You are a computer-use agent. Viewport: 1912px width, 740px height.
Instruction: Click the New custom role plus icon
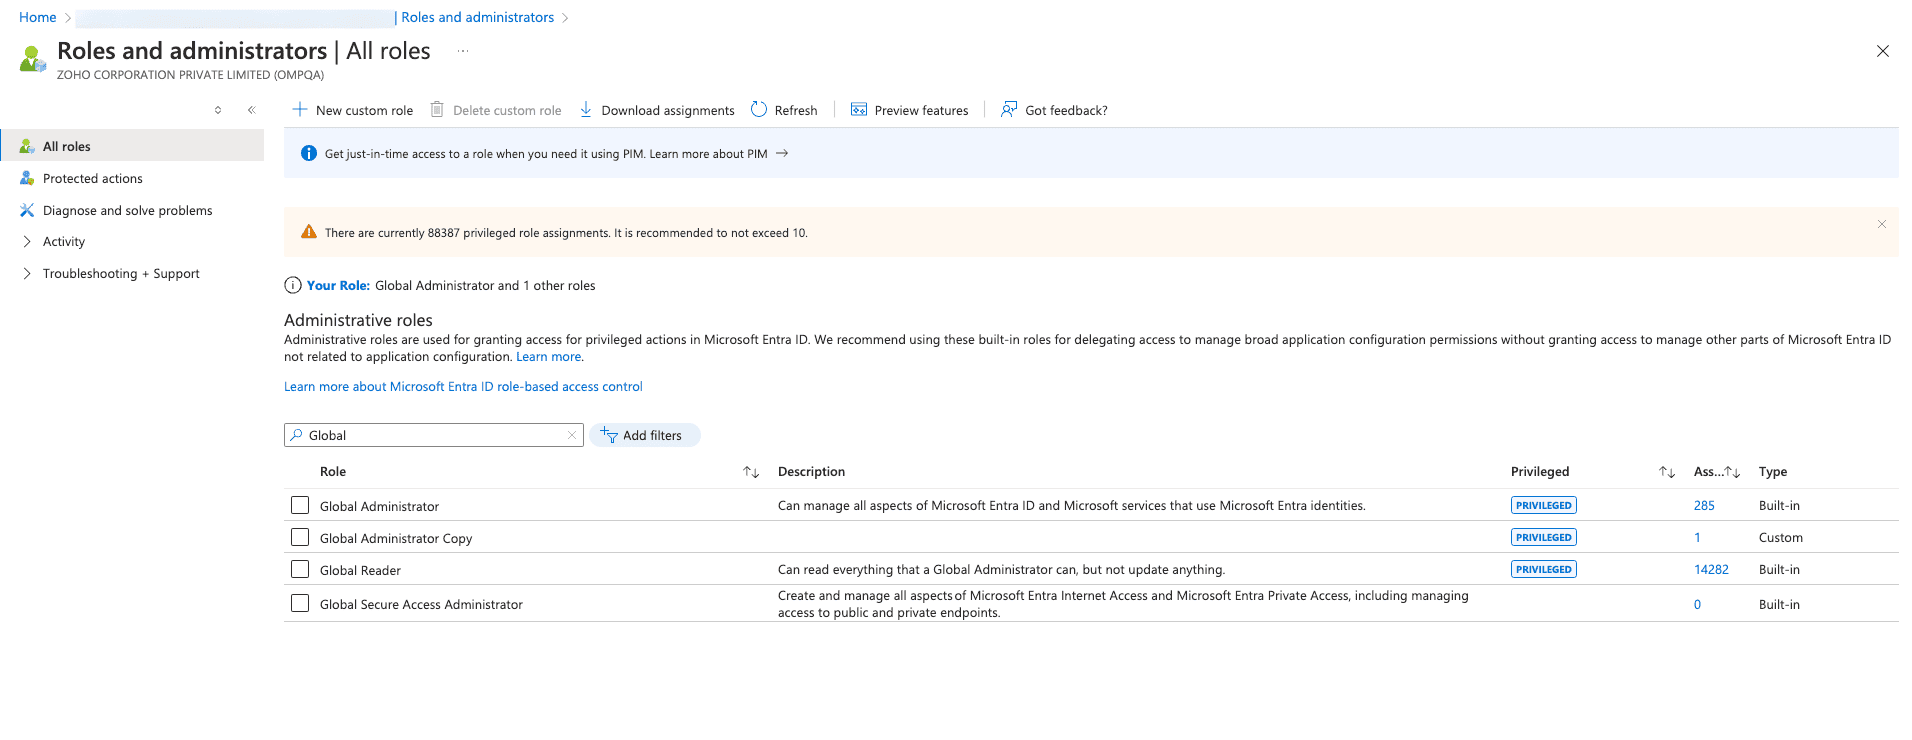click(x=299, y=110)
